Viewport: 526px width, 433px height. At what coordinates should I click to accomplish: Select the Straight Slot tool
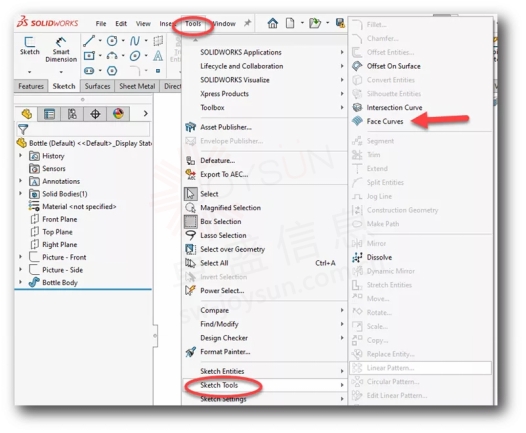tap(89, 71)
